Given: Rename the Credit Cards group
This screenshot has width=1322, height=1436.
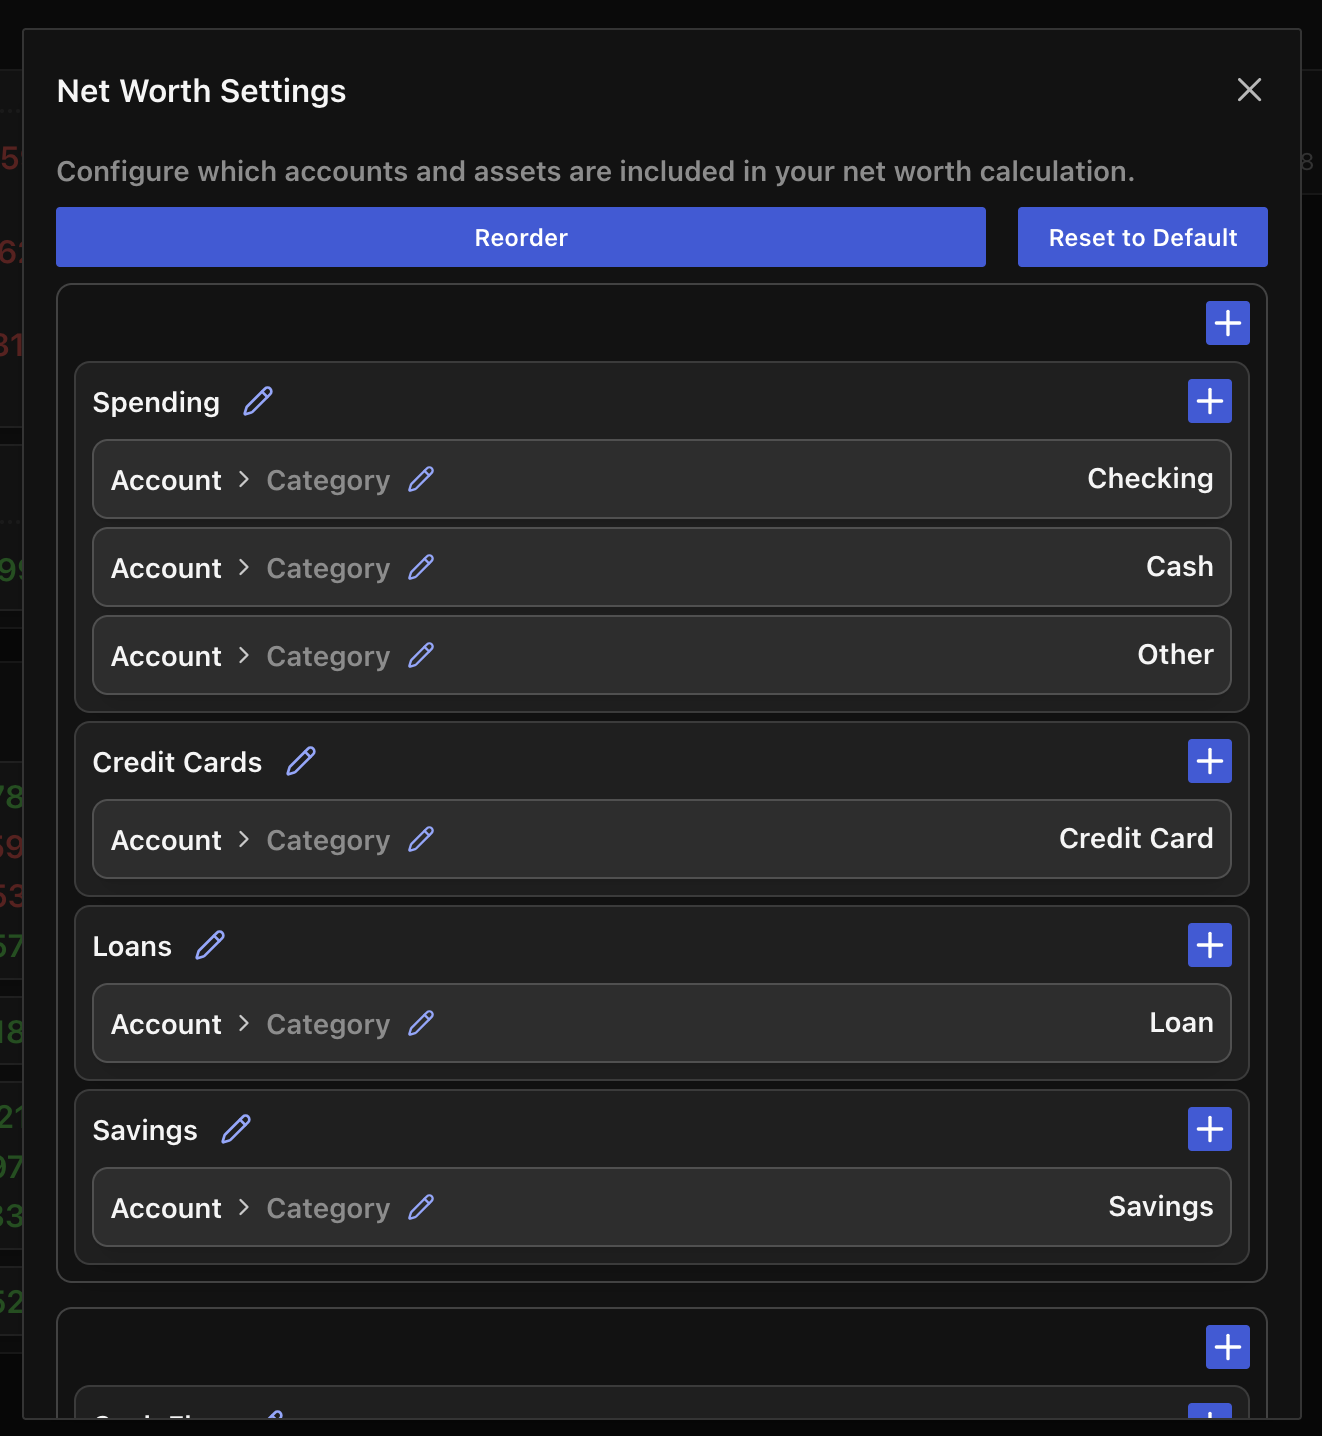Looking at the screenshot, I should 301,761.
